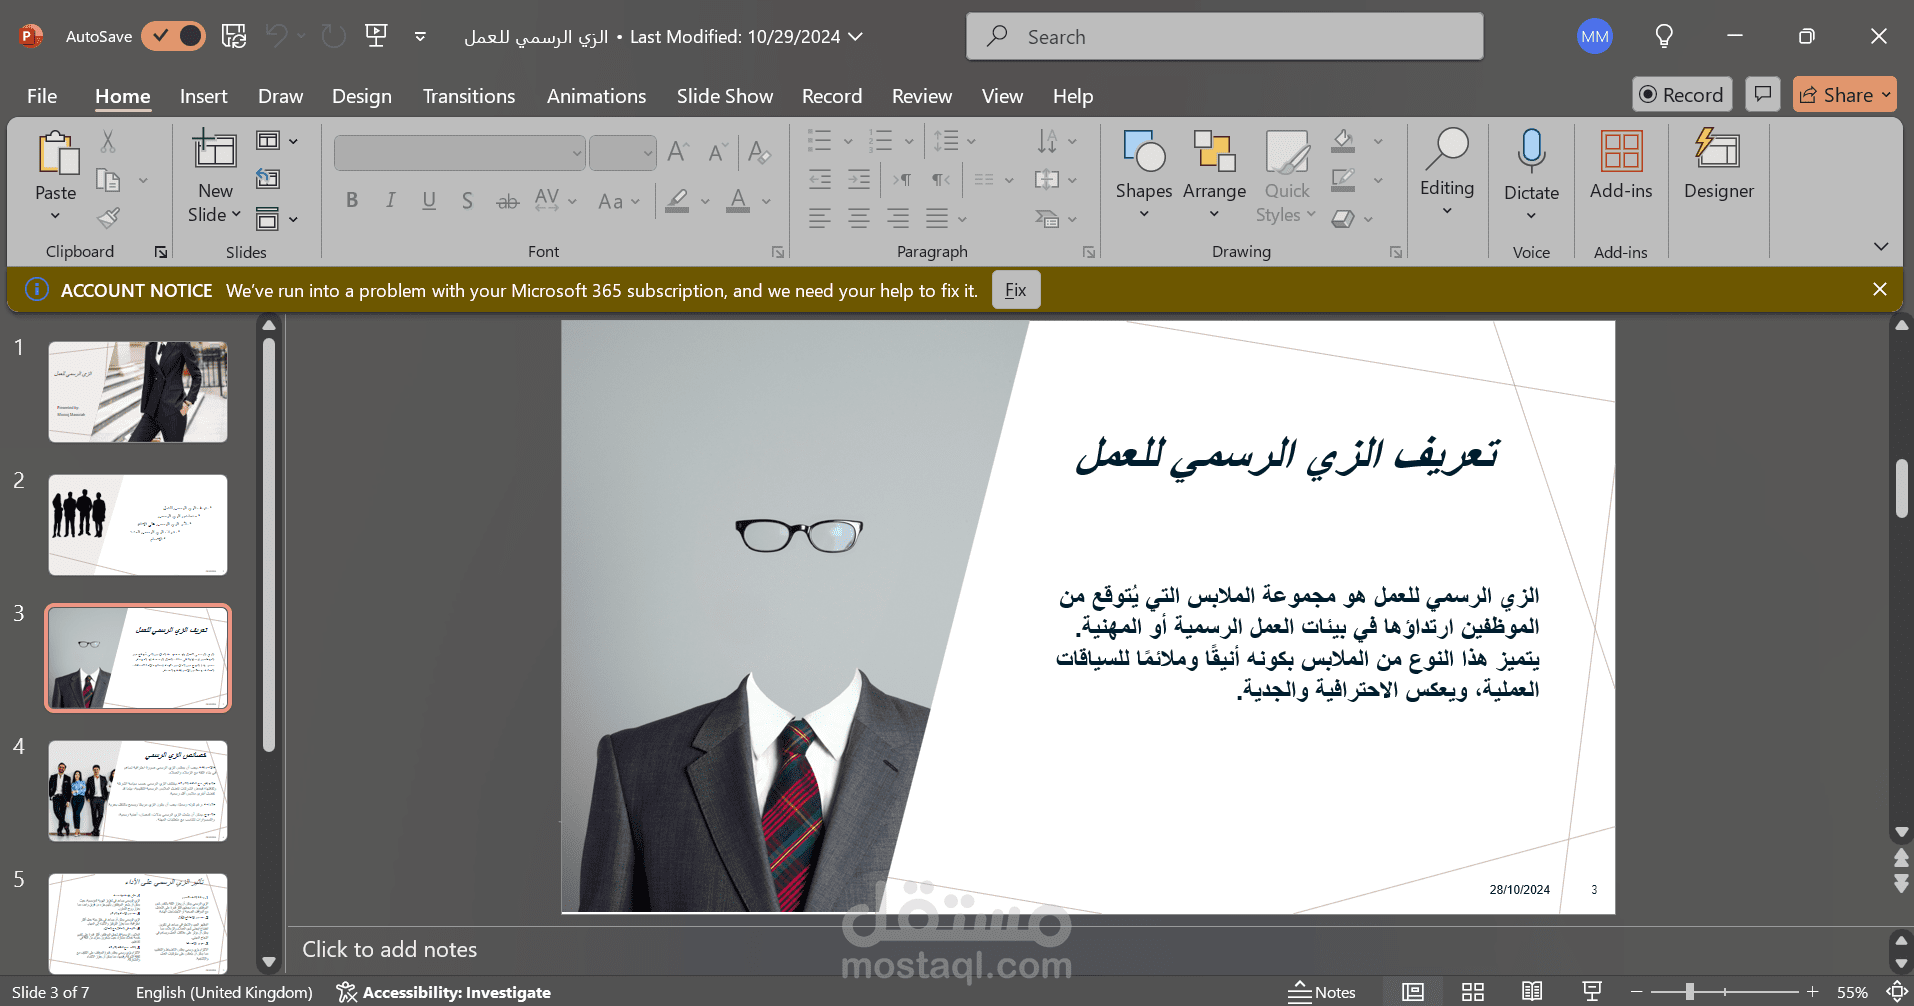Click the lightbulb ideas icon

(x=1664, y=37)
